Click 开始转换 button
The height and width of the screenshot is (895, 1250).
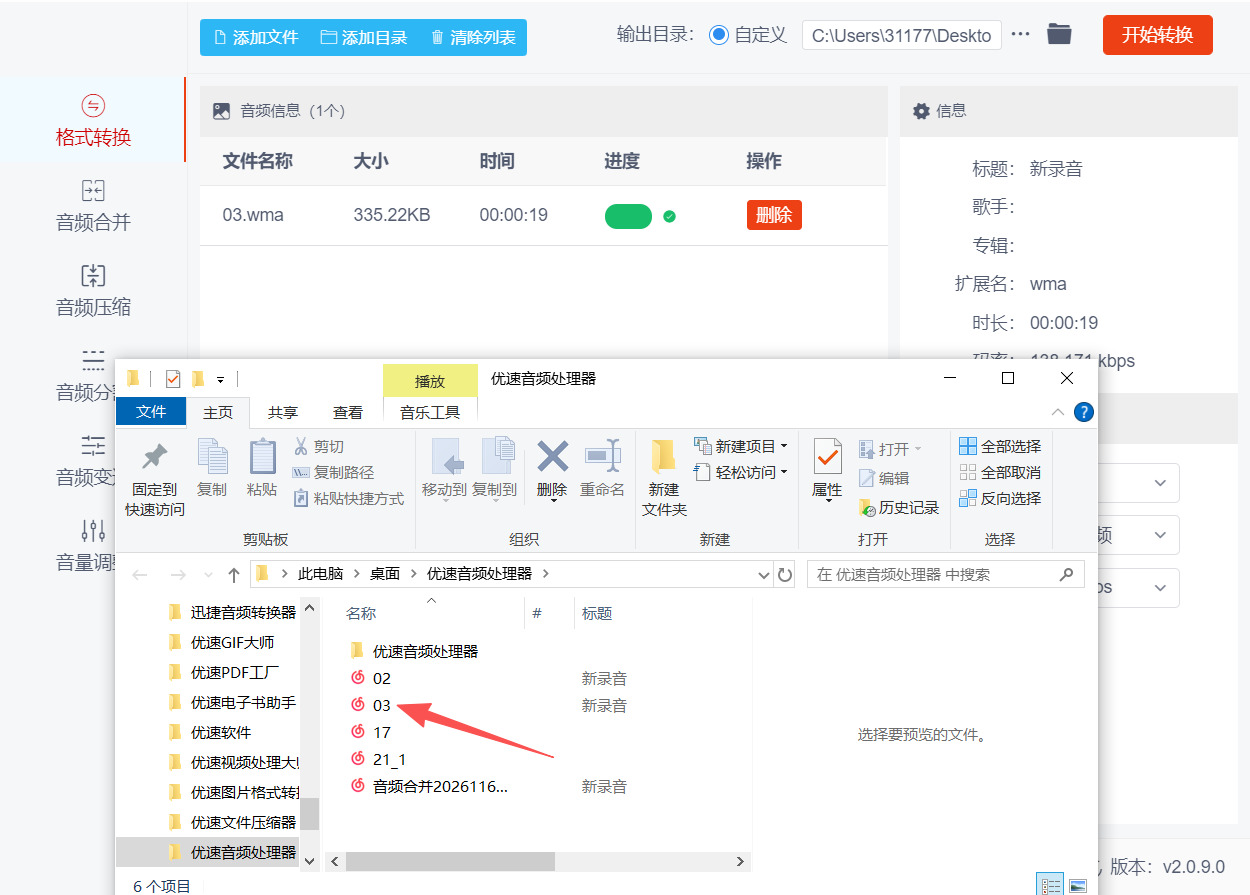pyautogui.click(x=1157, y=35)
